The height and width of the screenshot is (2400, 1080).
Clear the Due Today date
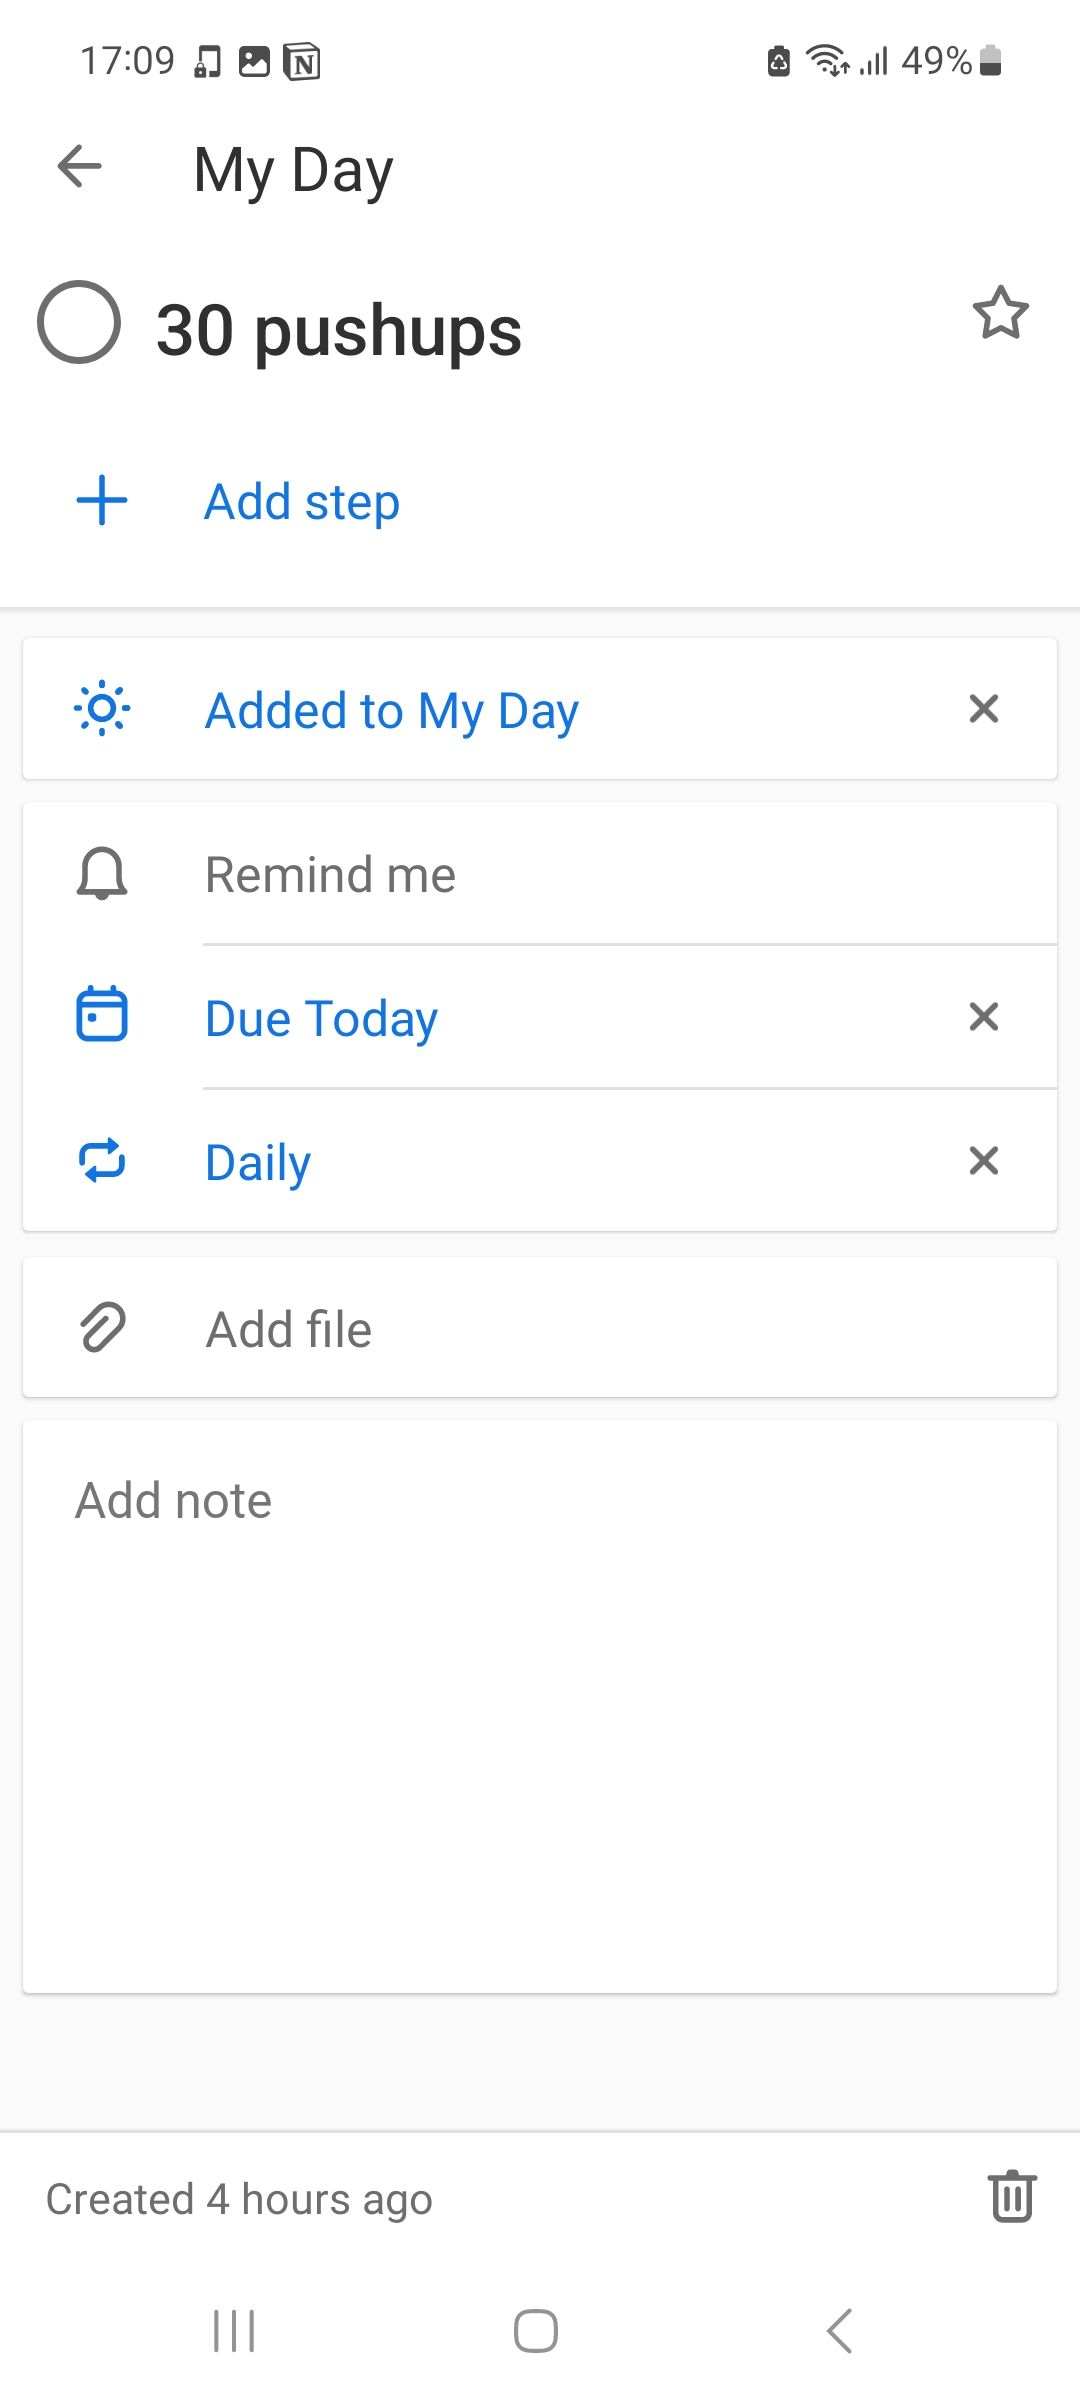984,1017
